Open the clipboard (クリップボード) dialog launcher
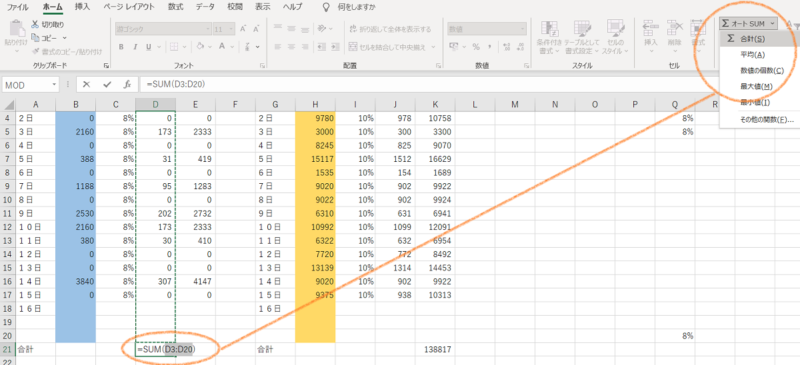Image resolution: width=800 pixels, height=365 pixels. coord(107,66)
